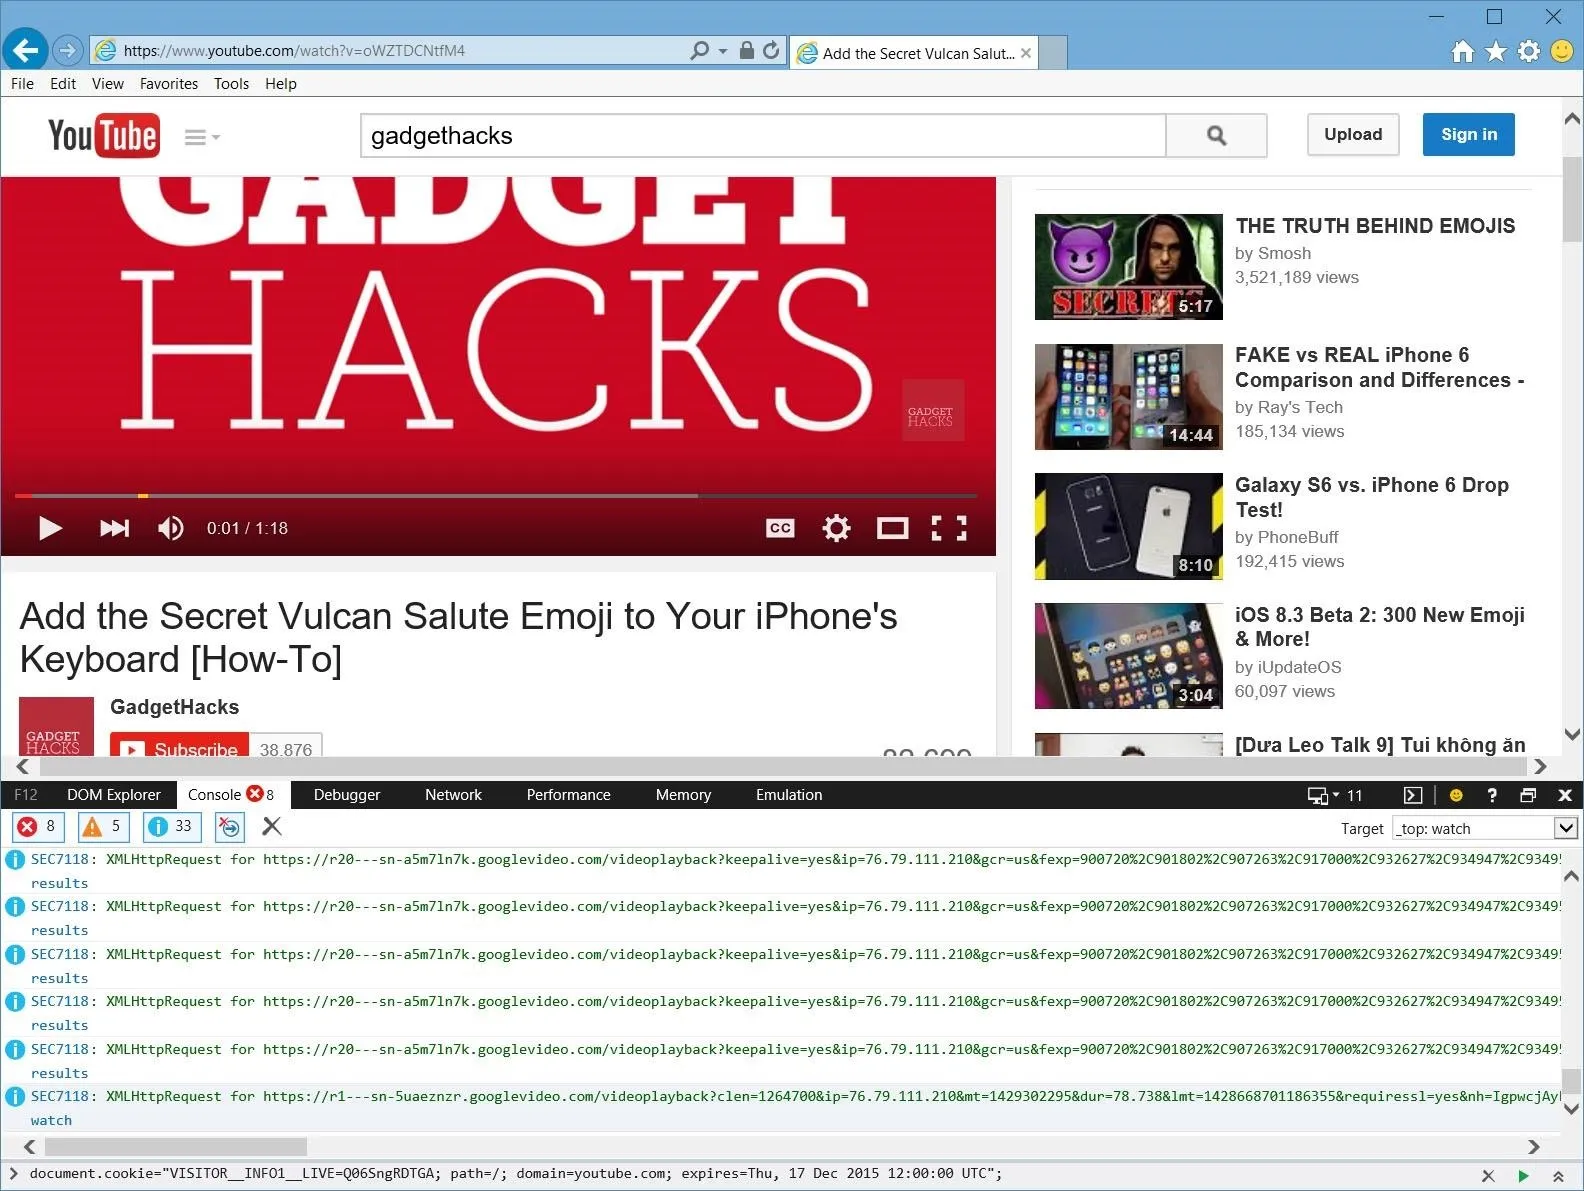Switch to the Network tab
Image resolution: width=1584 pixels, height=1191 pixels.
453,795
